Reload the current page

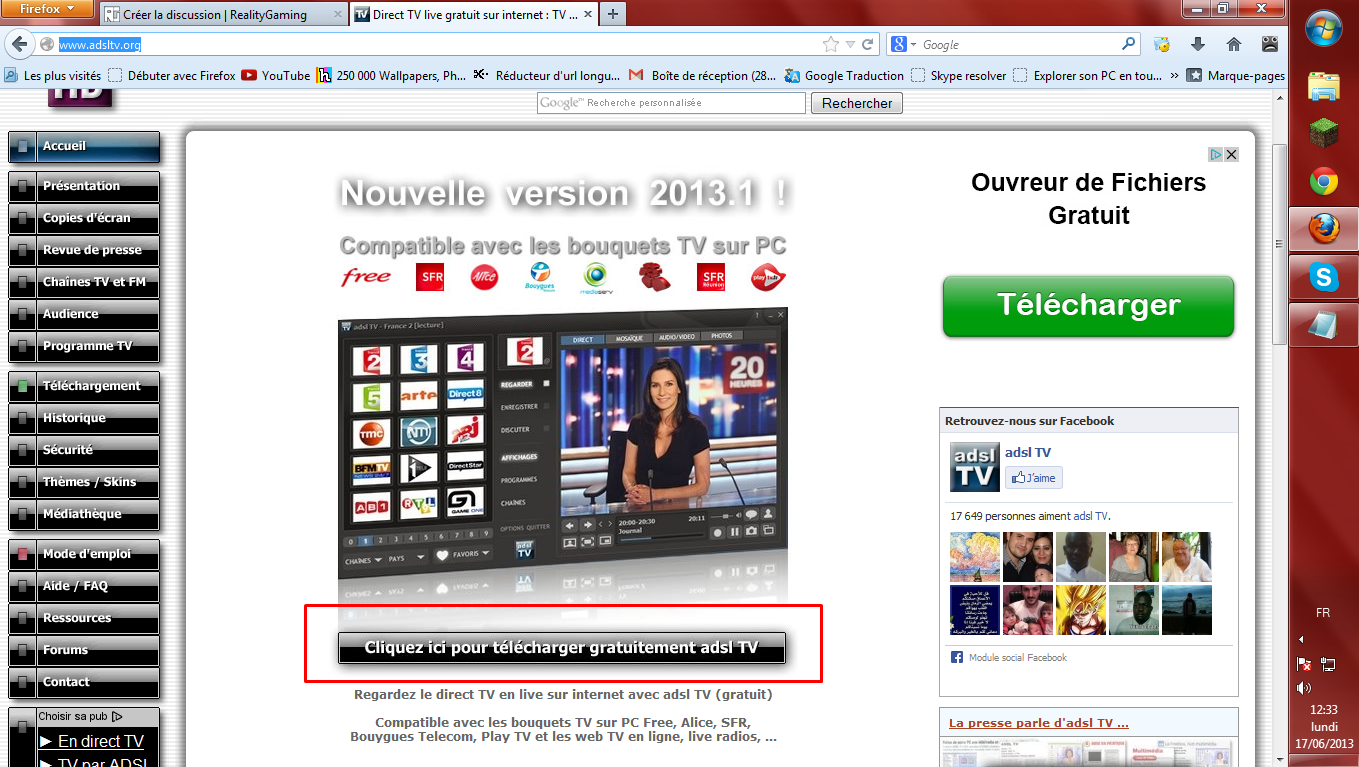tap(868, 45)
